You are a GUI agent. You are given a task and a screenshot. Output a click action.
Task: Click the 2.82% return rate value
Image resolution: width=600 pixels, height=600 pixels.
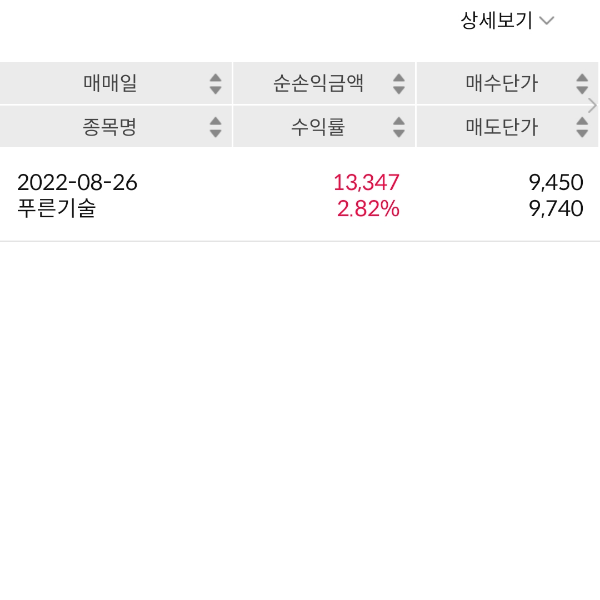pyautogui.click(x=366, y=210)
